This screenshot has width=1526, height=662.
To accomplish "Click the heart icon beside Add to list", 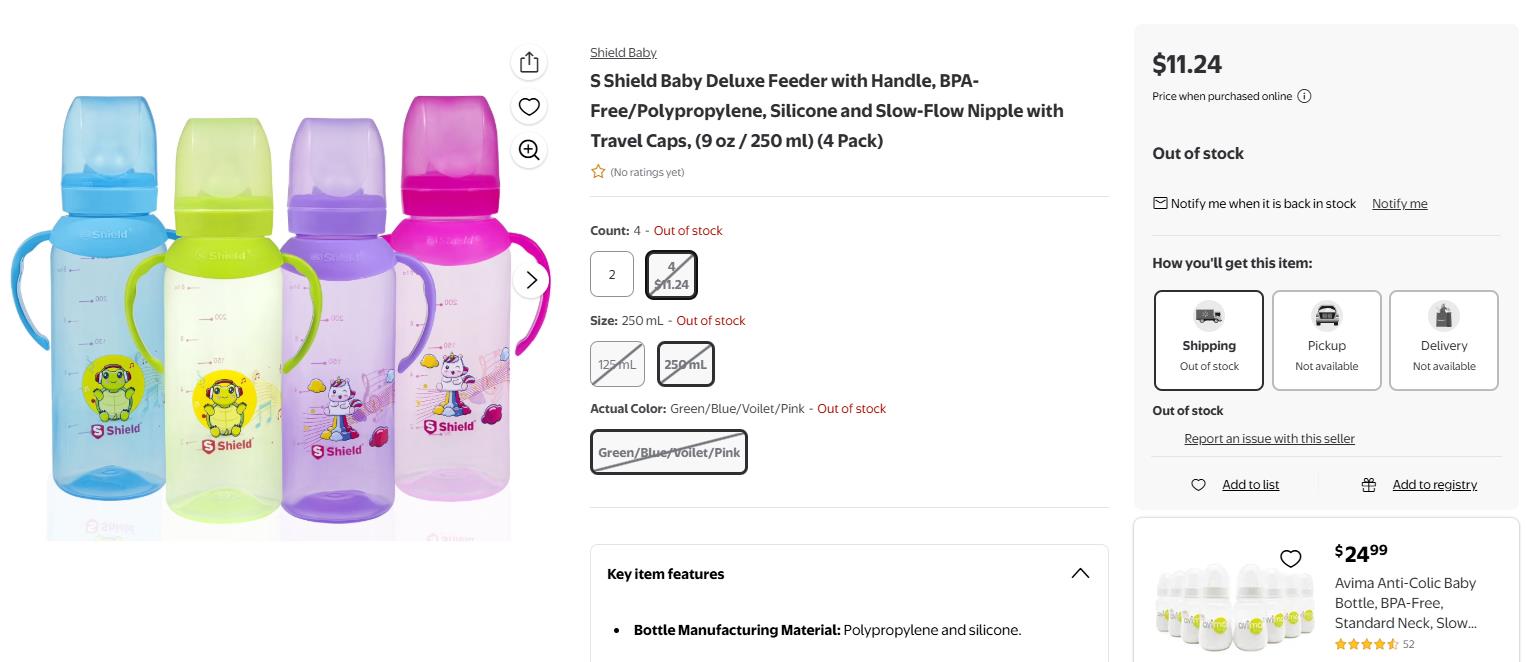I will click(x=1198, y=485).
